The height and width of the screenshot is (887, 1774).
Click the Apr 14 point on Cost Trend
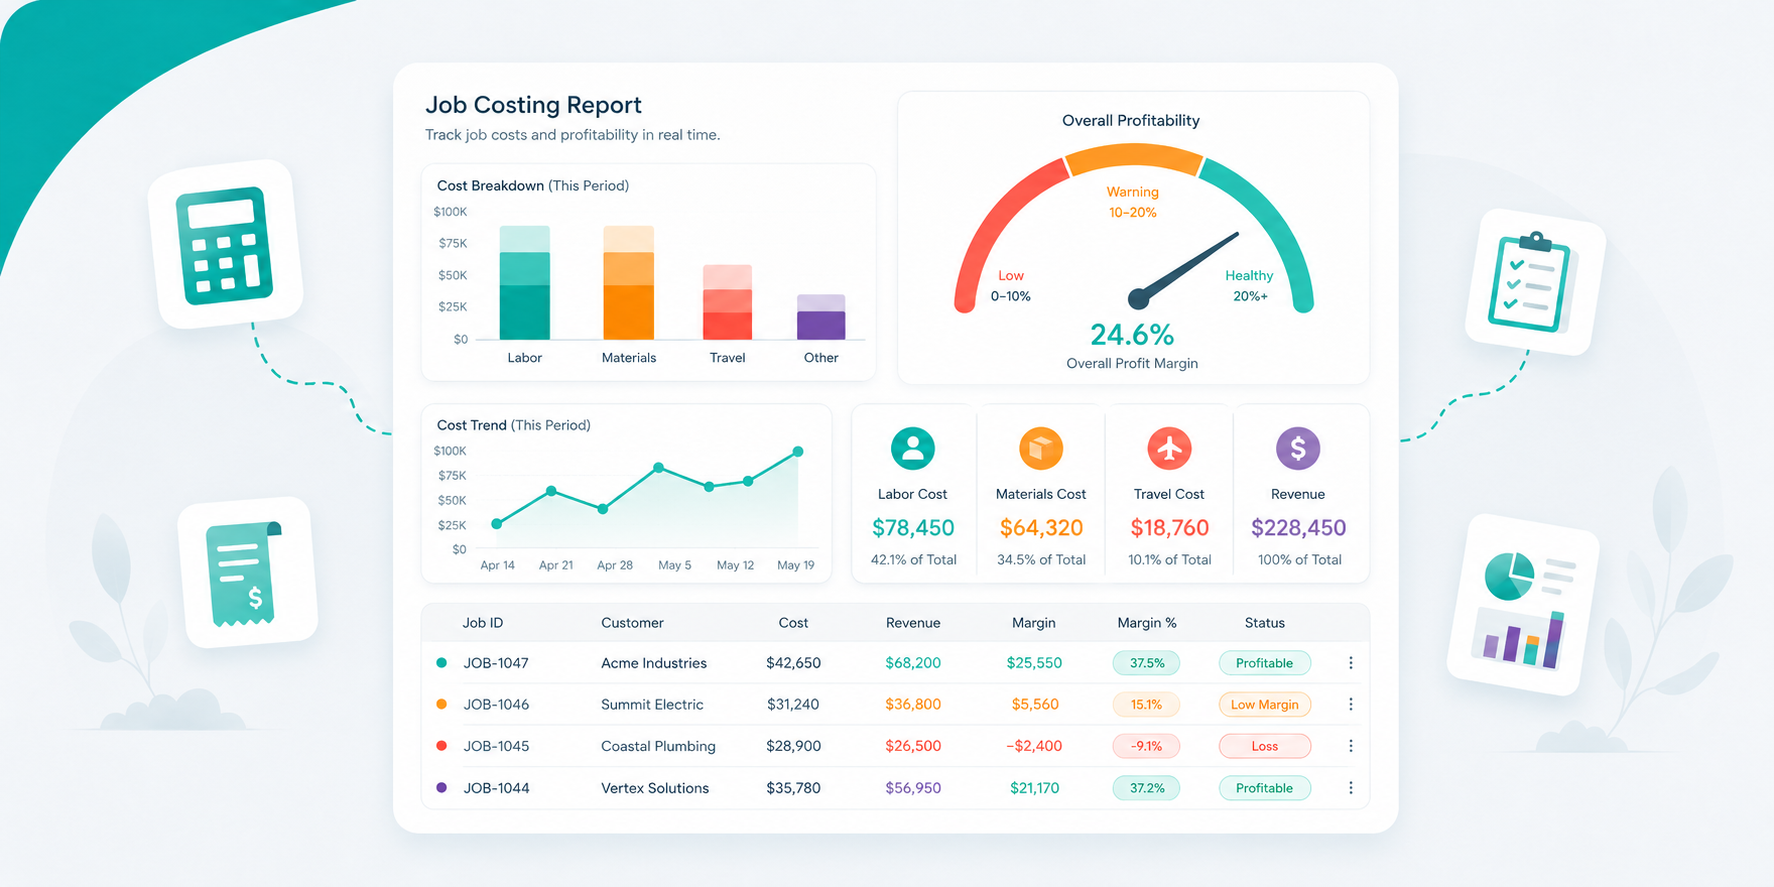(x=497, y=524)
